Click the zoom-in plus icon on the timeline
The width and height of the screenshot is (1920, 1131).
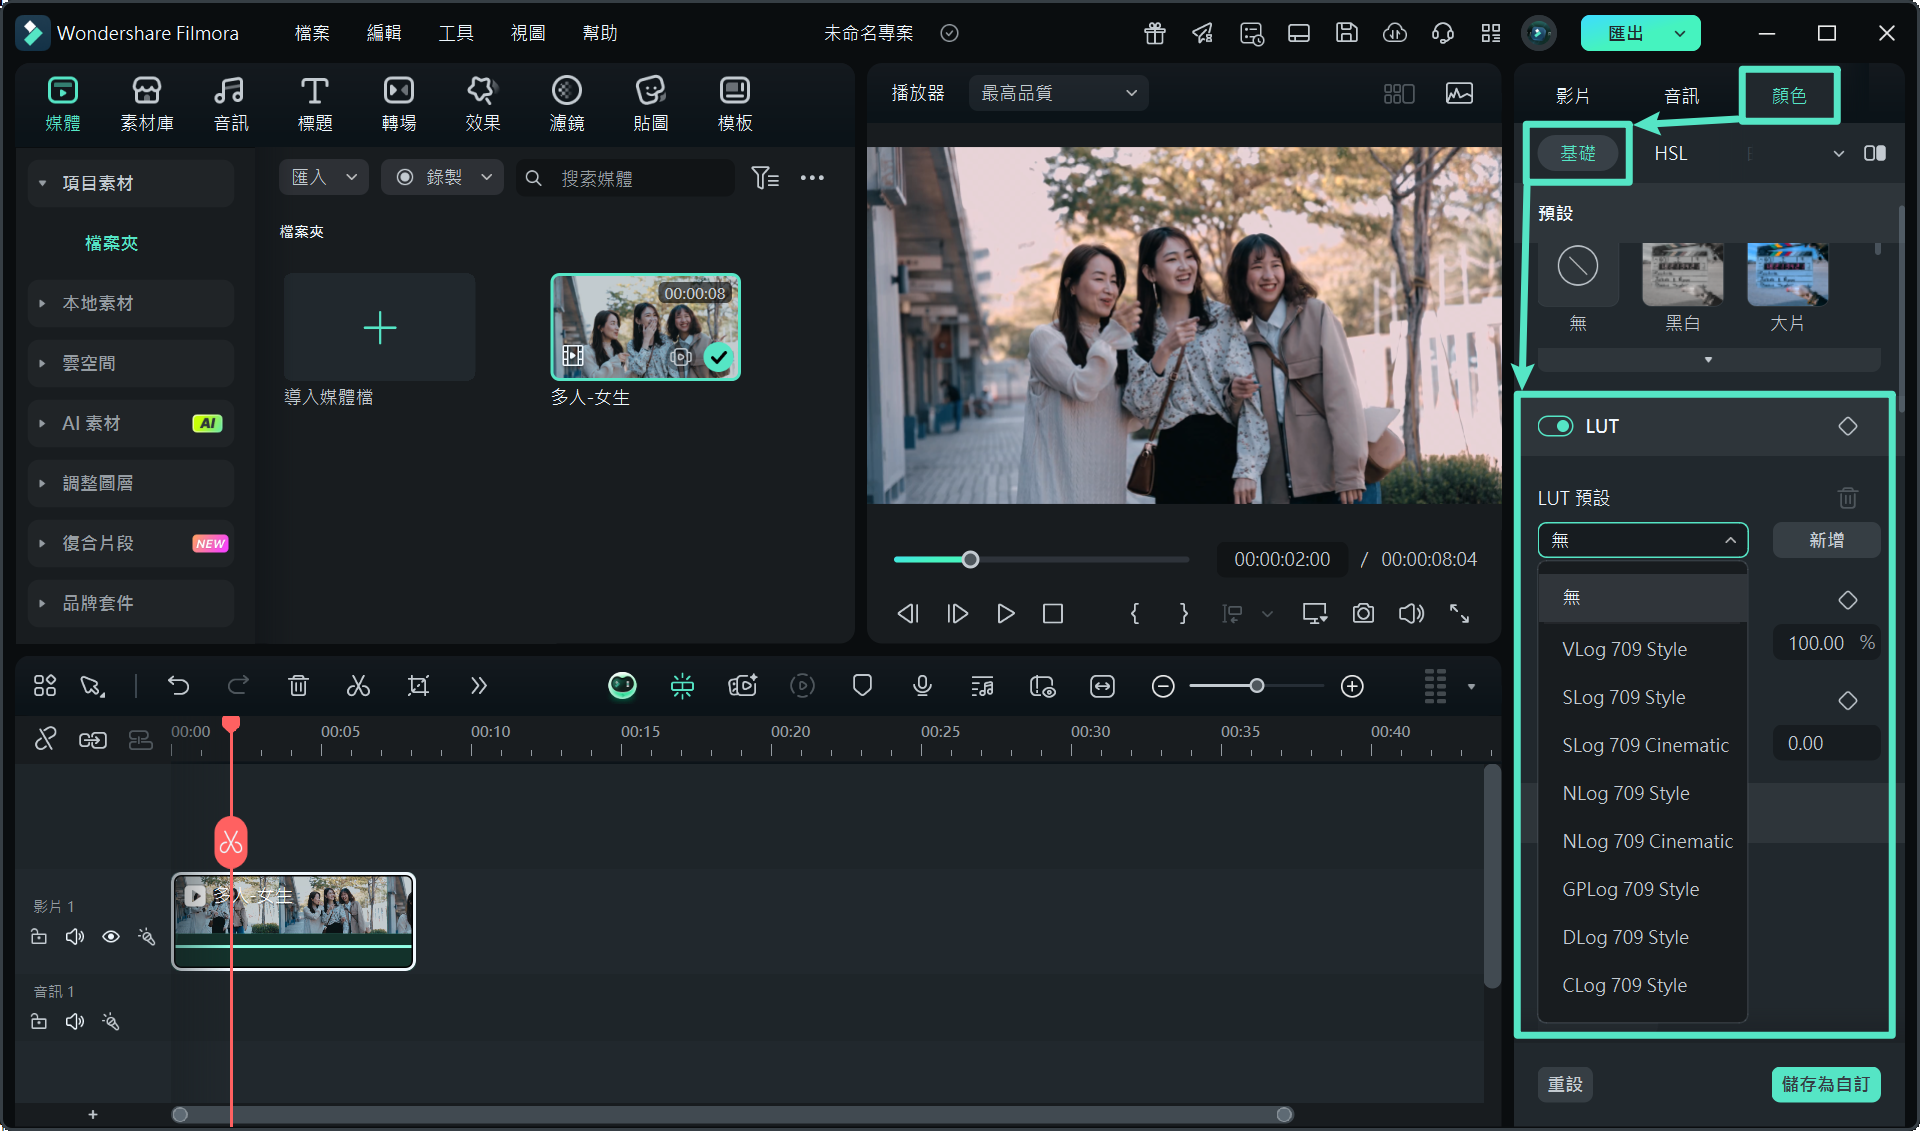point(1352,686)
